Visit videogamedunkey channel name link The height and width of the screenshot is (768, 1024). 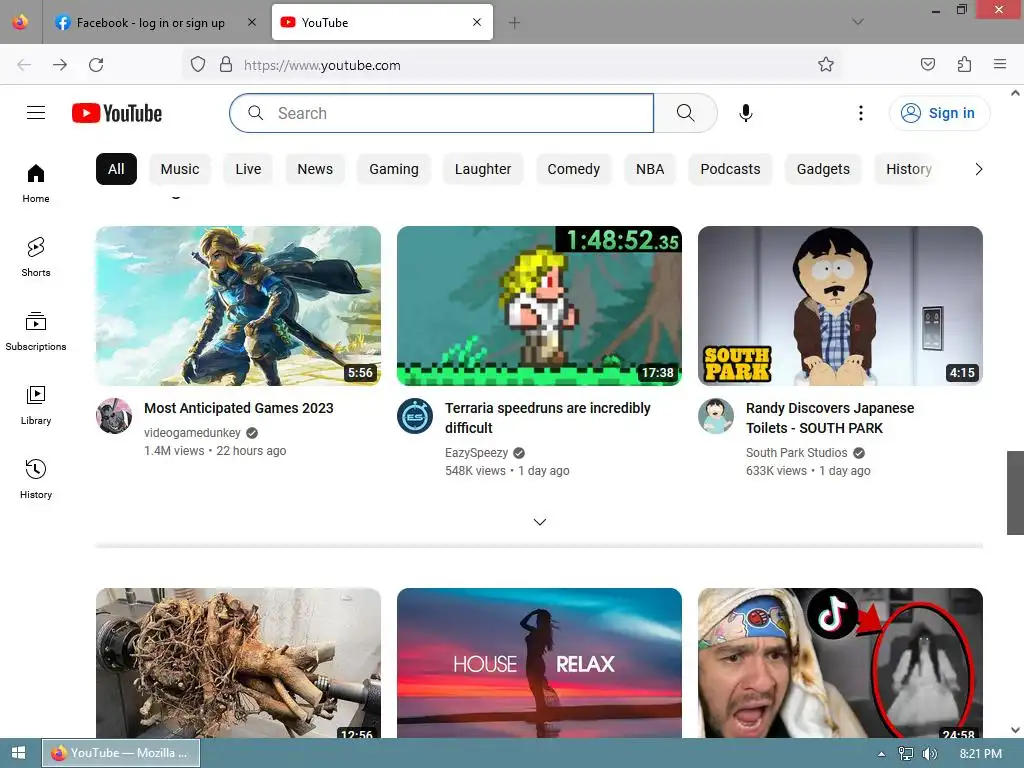[x=192, y=433]
